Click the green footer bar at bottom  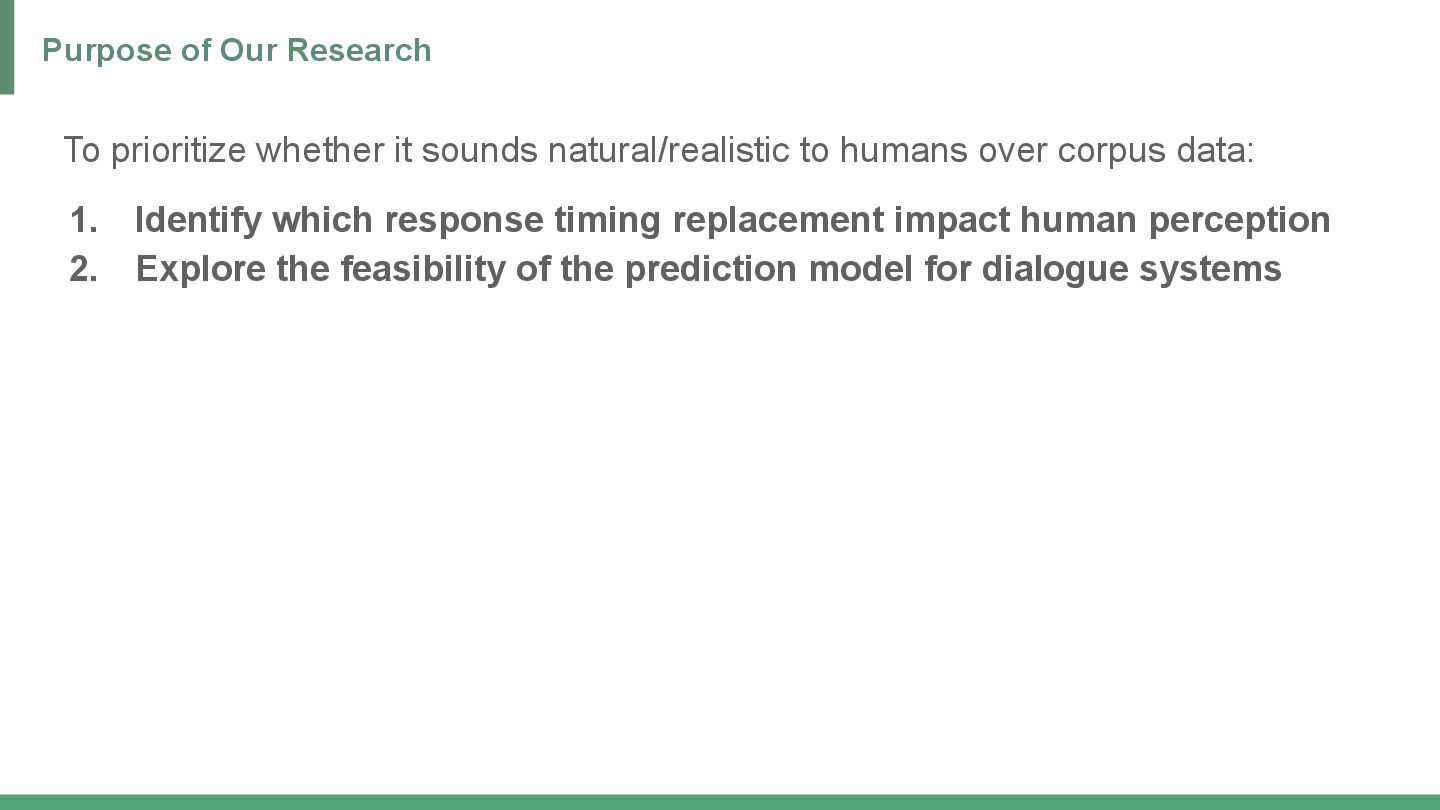(720, 802)
